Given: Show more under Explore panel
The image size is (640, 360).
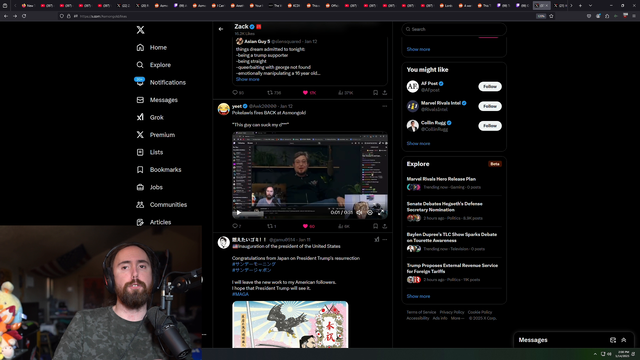Looking at the screenshot, I should click(418, 296).
